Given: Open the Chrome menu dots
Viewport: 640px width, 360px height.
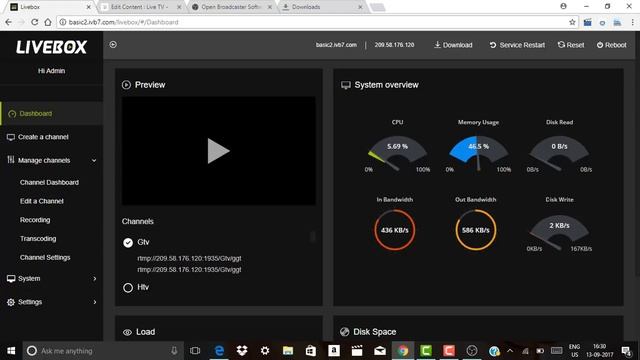Looking at the screenshot, I should [633, 22].
